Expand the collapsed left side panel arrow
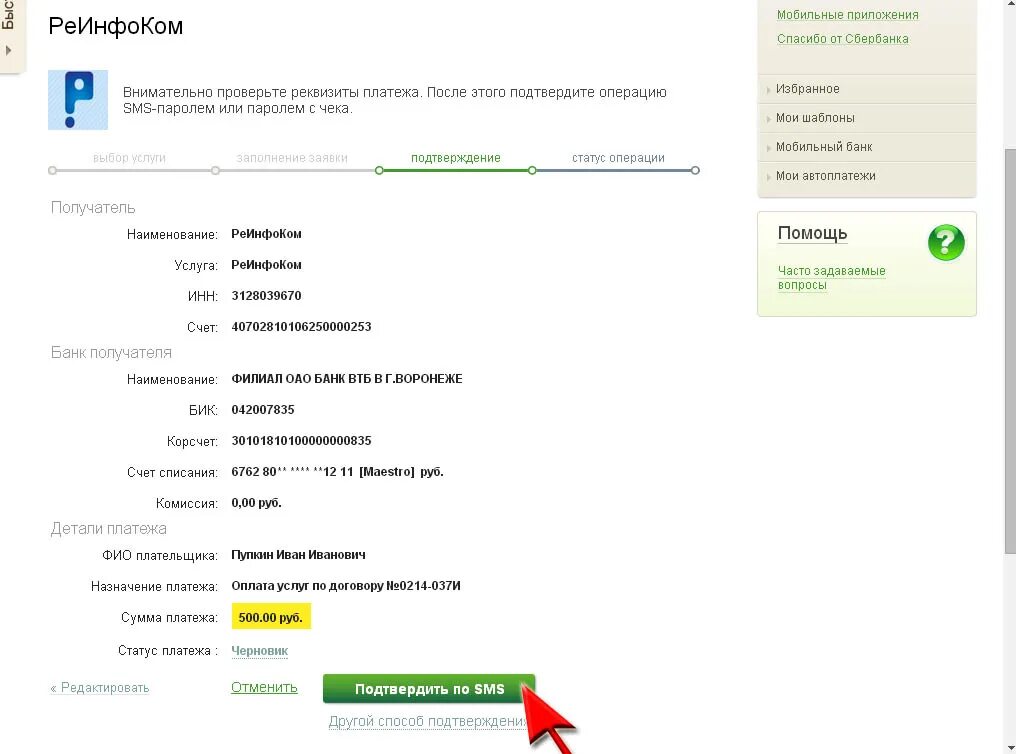The width and height of the screenshot is (1016, 754). tap(8, 50)
